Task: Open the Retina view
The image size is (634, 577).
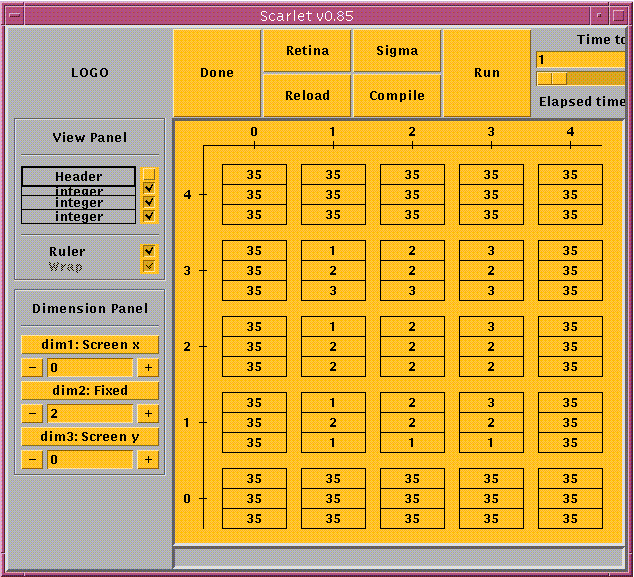Action: 307,51
